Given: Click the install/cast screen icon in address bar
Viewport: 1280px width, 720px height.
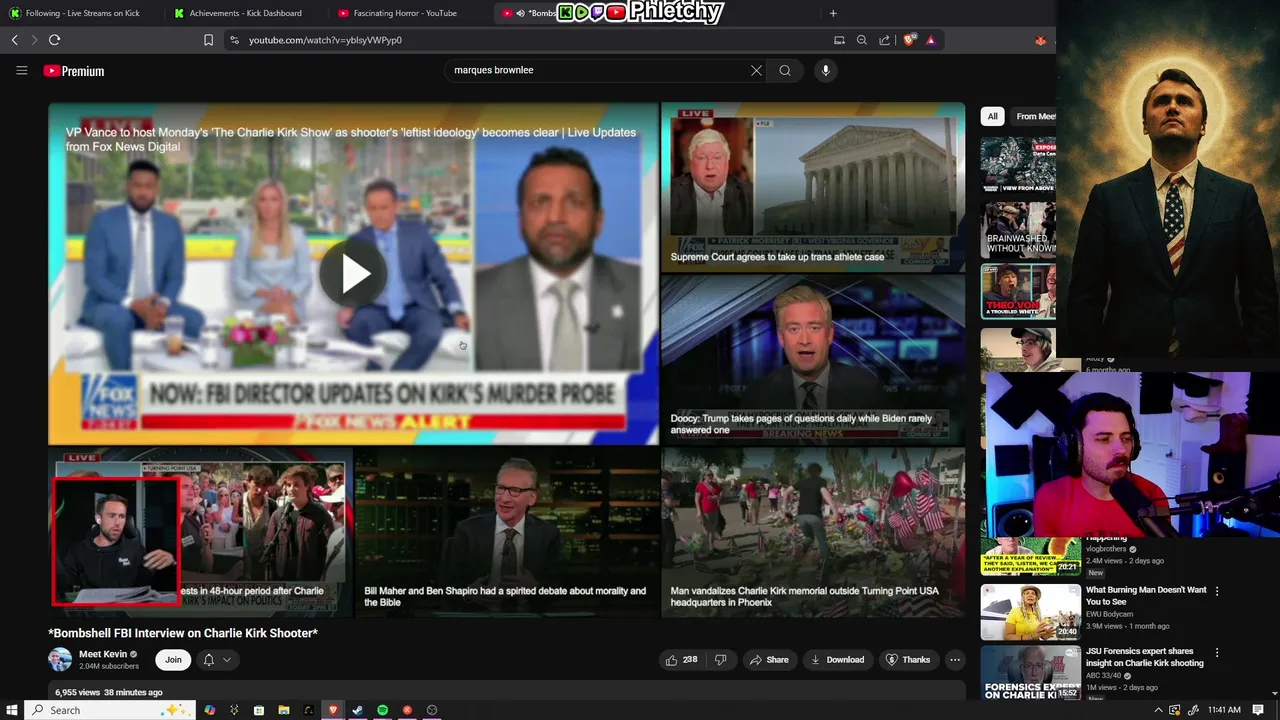Looking at the screenshot, I should coord(839,40).
